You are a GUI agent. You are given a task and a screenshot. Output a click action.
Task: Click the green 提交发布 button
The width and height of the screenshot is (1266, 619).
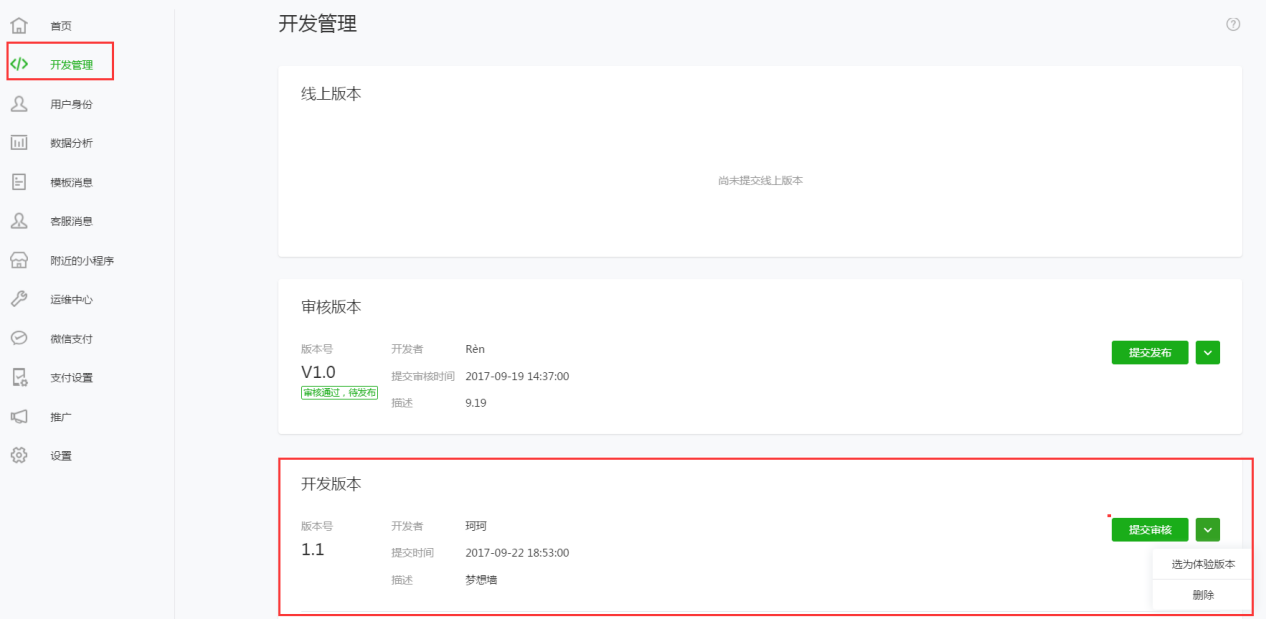click(x=1150, y=352)
